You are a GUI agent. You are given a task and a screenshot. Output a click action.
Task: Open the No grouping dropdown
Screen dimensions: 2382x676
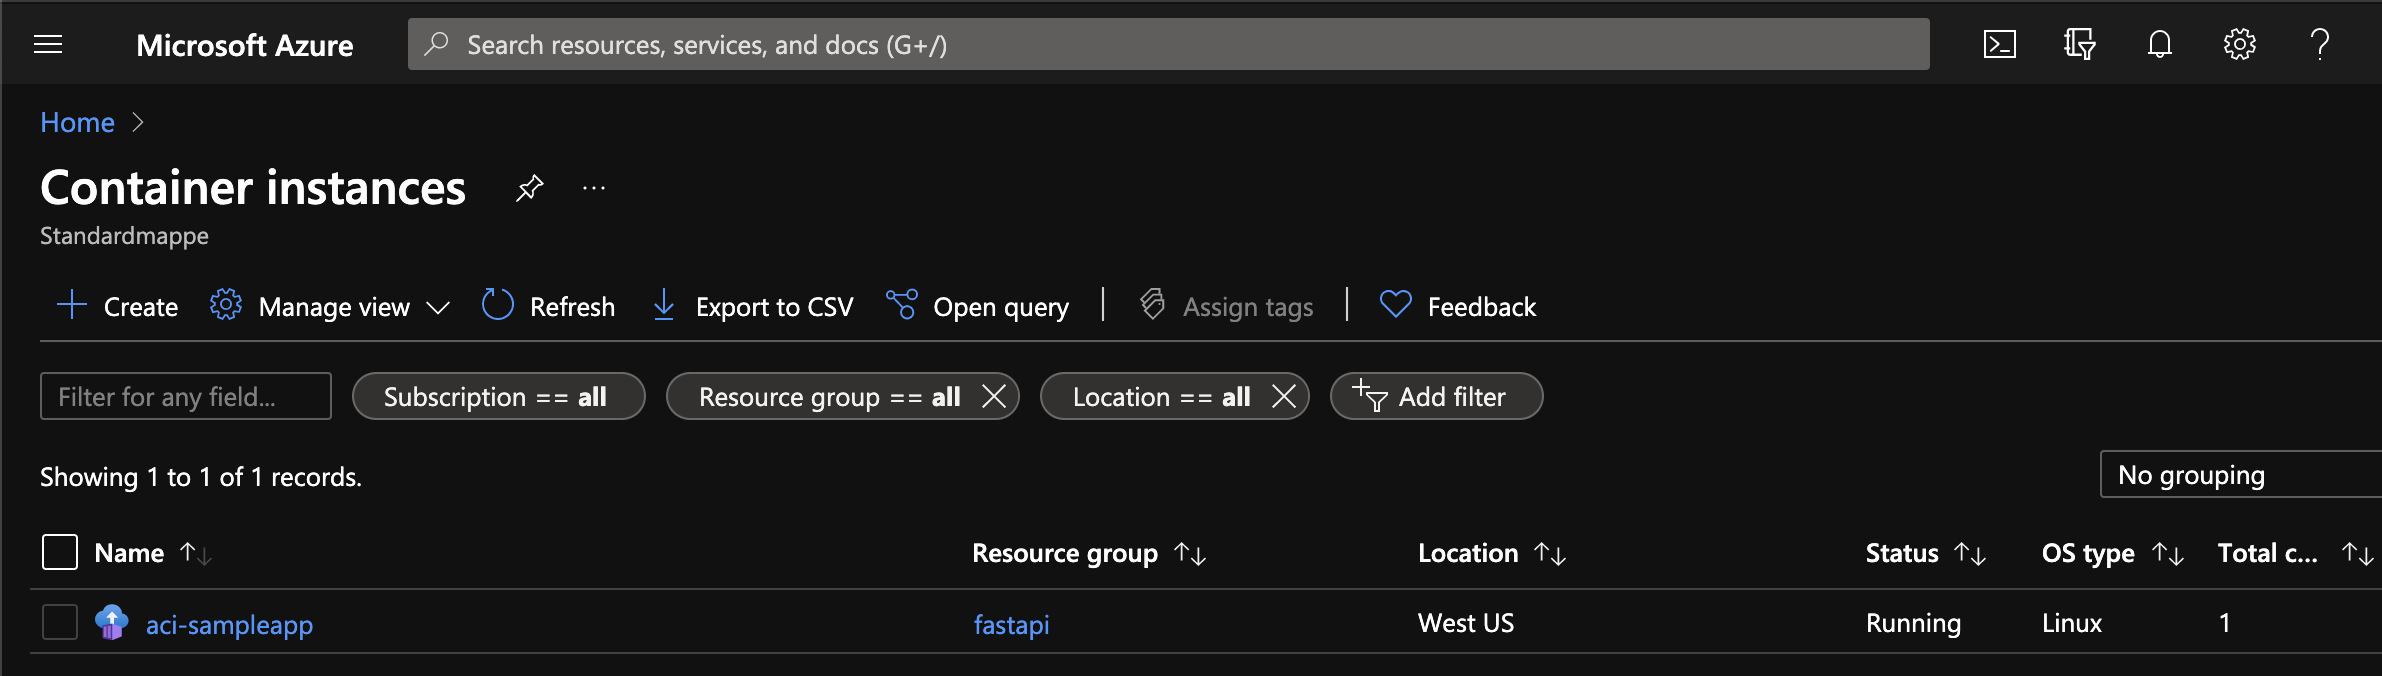(x=2240, y=475)
